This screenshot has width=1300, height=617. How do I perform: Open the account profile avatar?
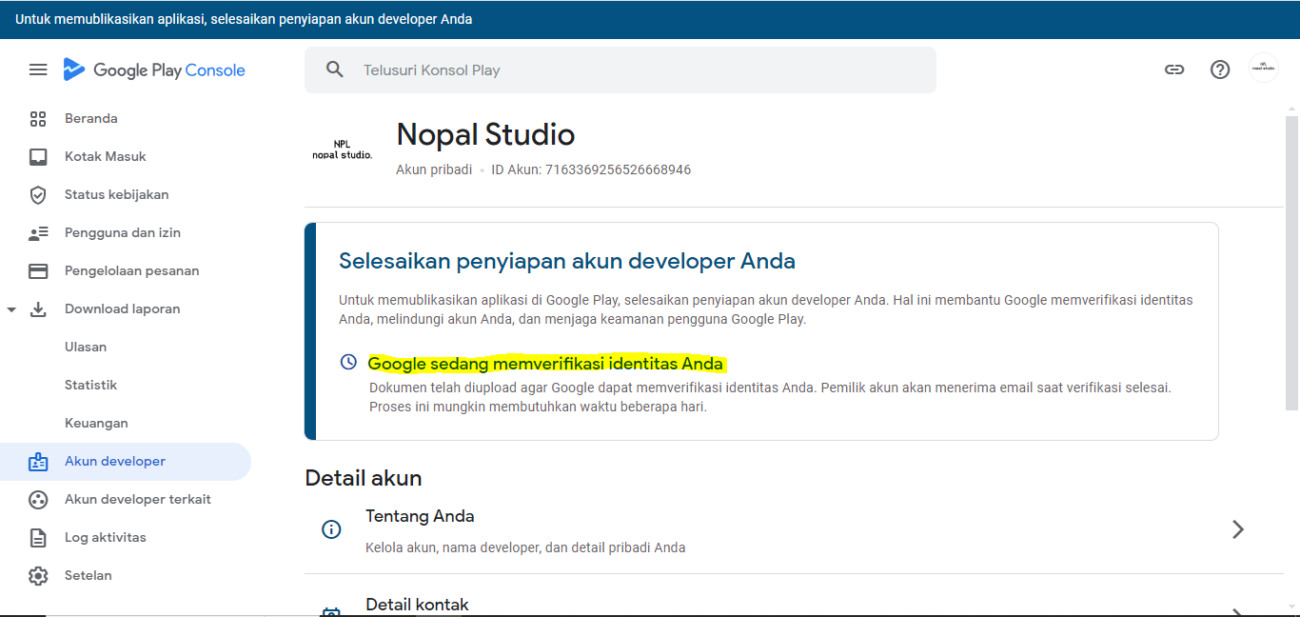tap(1263, 69)
